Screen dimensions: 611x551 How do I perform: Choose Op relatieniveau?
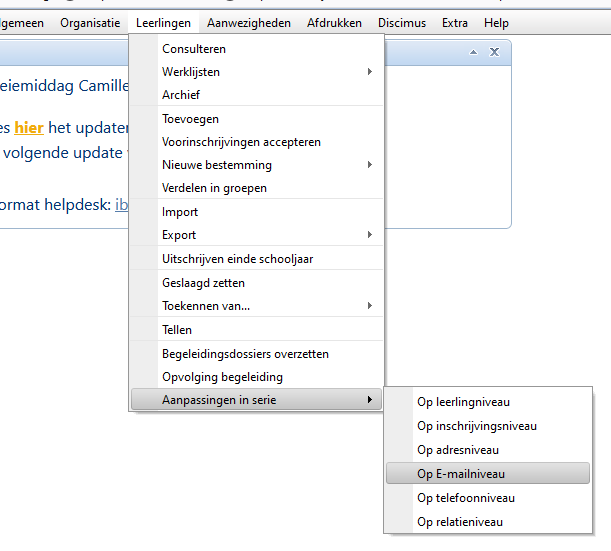point(460,522)
